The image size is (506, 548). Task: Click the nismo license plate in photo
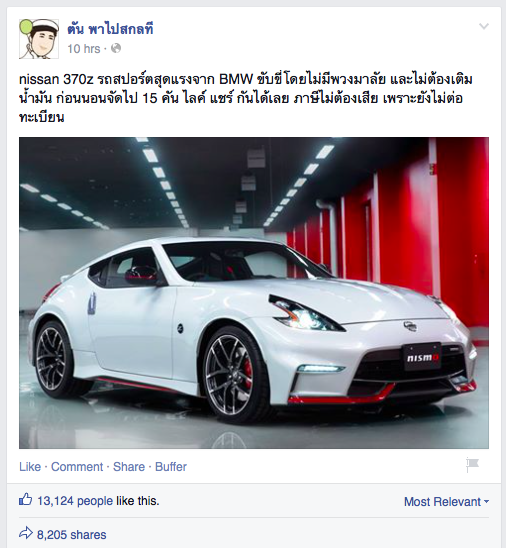[422, 357]
